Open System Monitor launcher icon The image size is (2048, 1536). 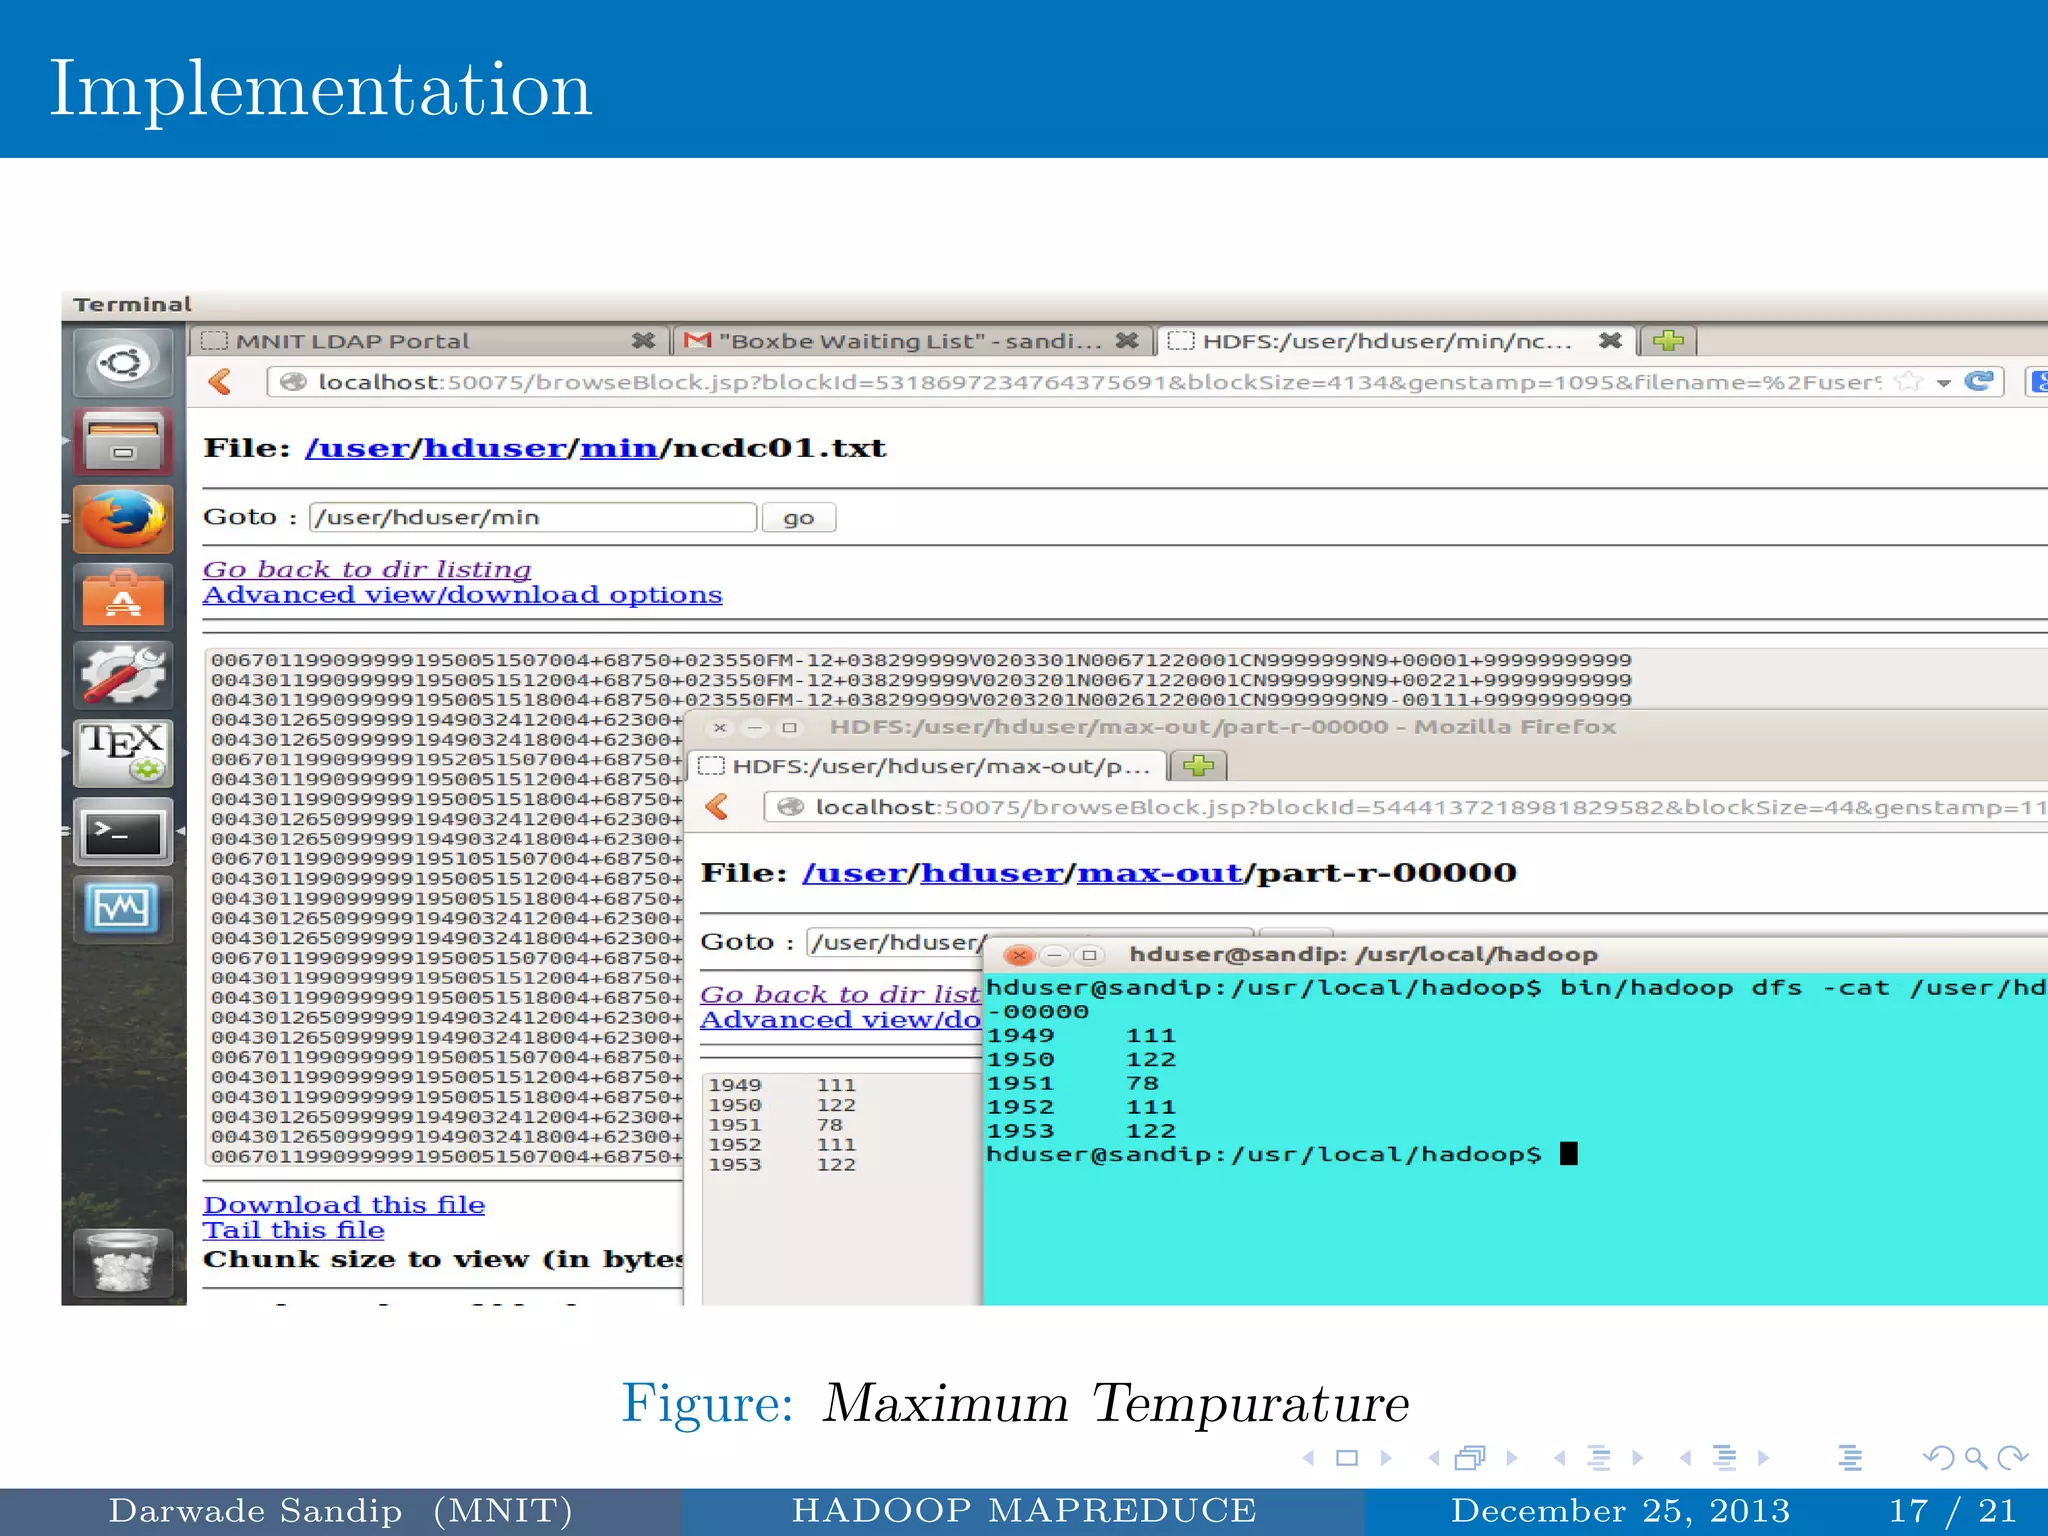pyautogui.click(x=123, y=909)
